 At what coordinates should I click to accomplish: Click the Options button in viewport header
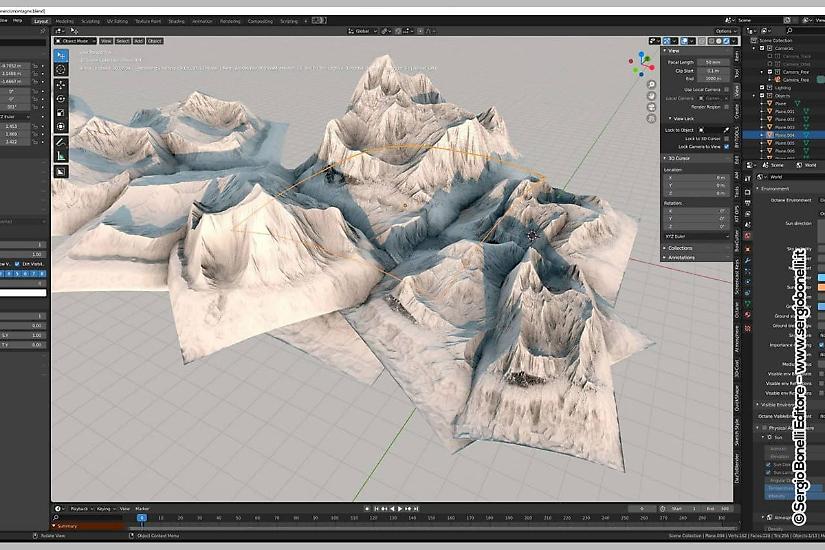tap(724, 31)
